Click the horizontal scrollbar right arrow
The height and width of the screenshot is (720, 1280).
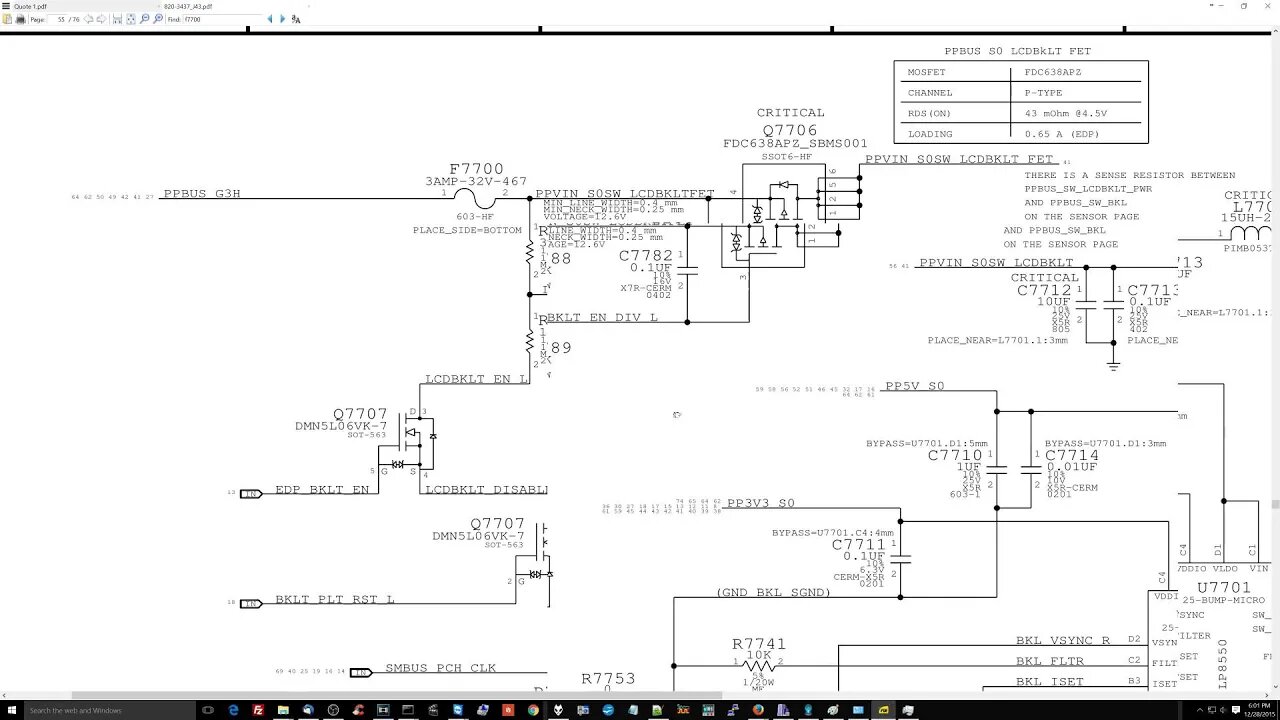pos(1266,695)
